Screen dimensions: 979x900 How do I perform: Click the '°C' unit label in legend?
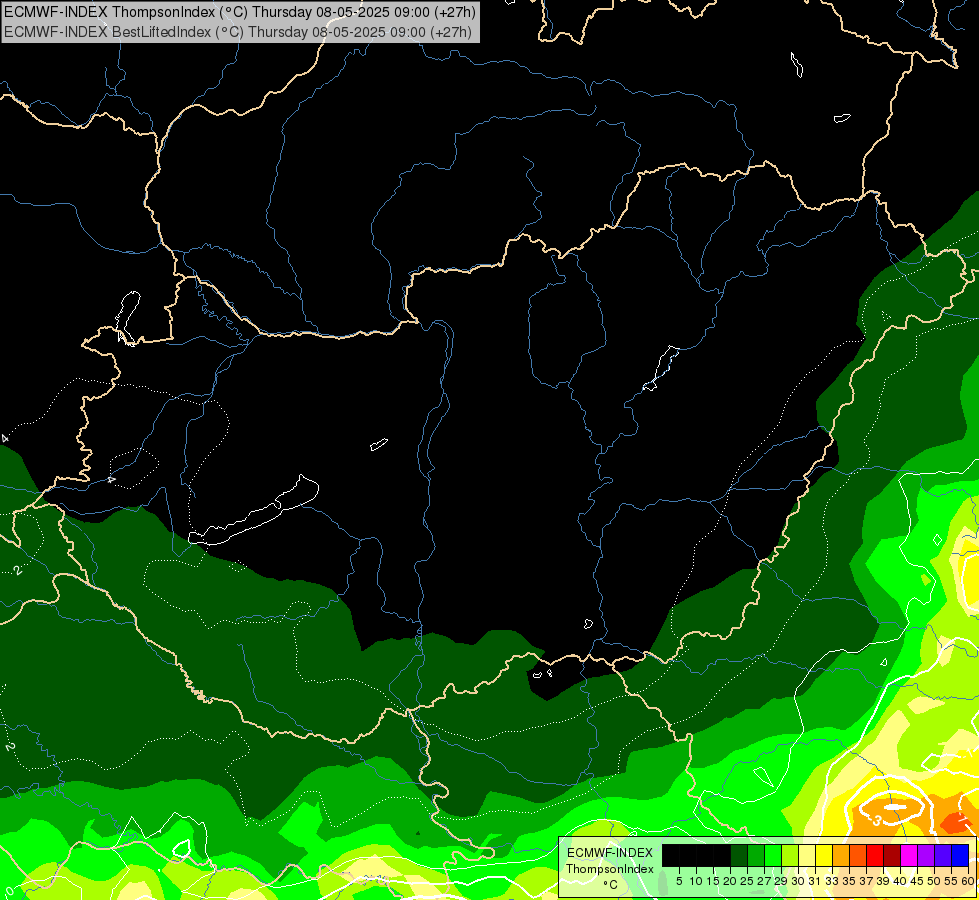pos(610,885)
